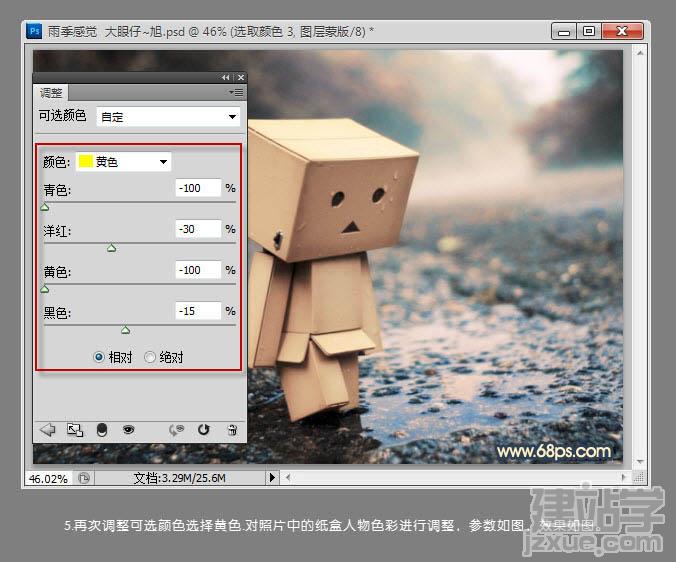
Task: Click the zoom percentage field 46.02%
Action: [48, 478]
